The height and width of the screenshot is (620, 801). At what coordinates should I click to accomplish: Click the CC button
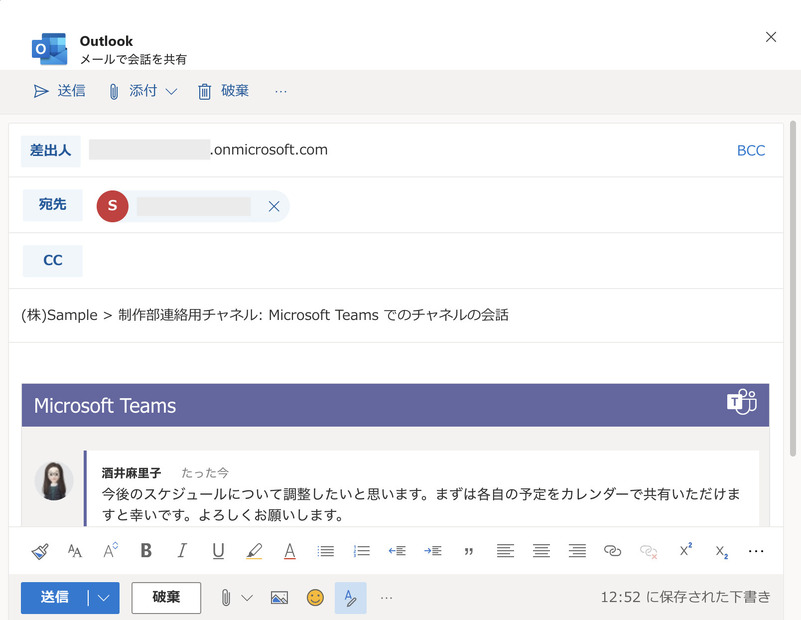(53, 260)
